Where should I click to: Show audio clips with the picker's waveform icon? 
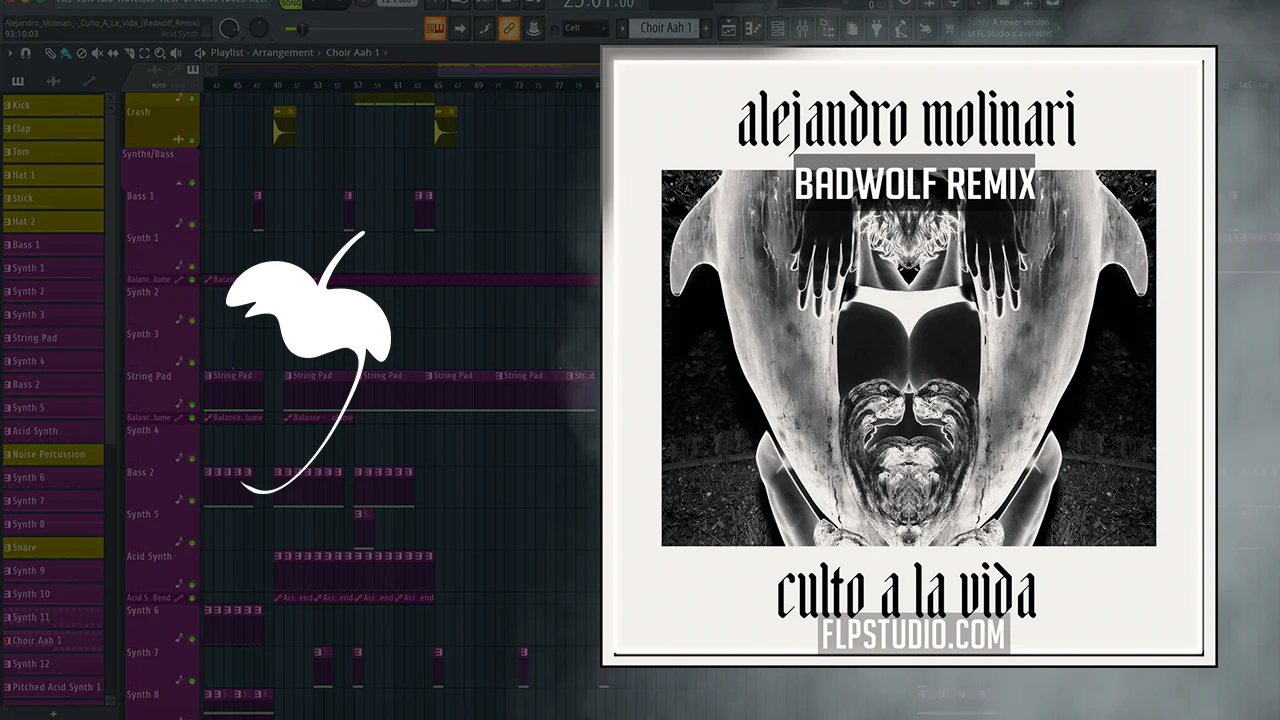coord(53,81)
